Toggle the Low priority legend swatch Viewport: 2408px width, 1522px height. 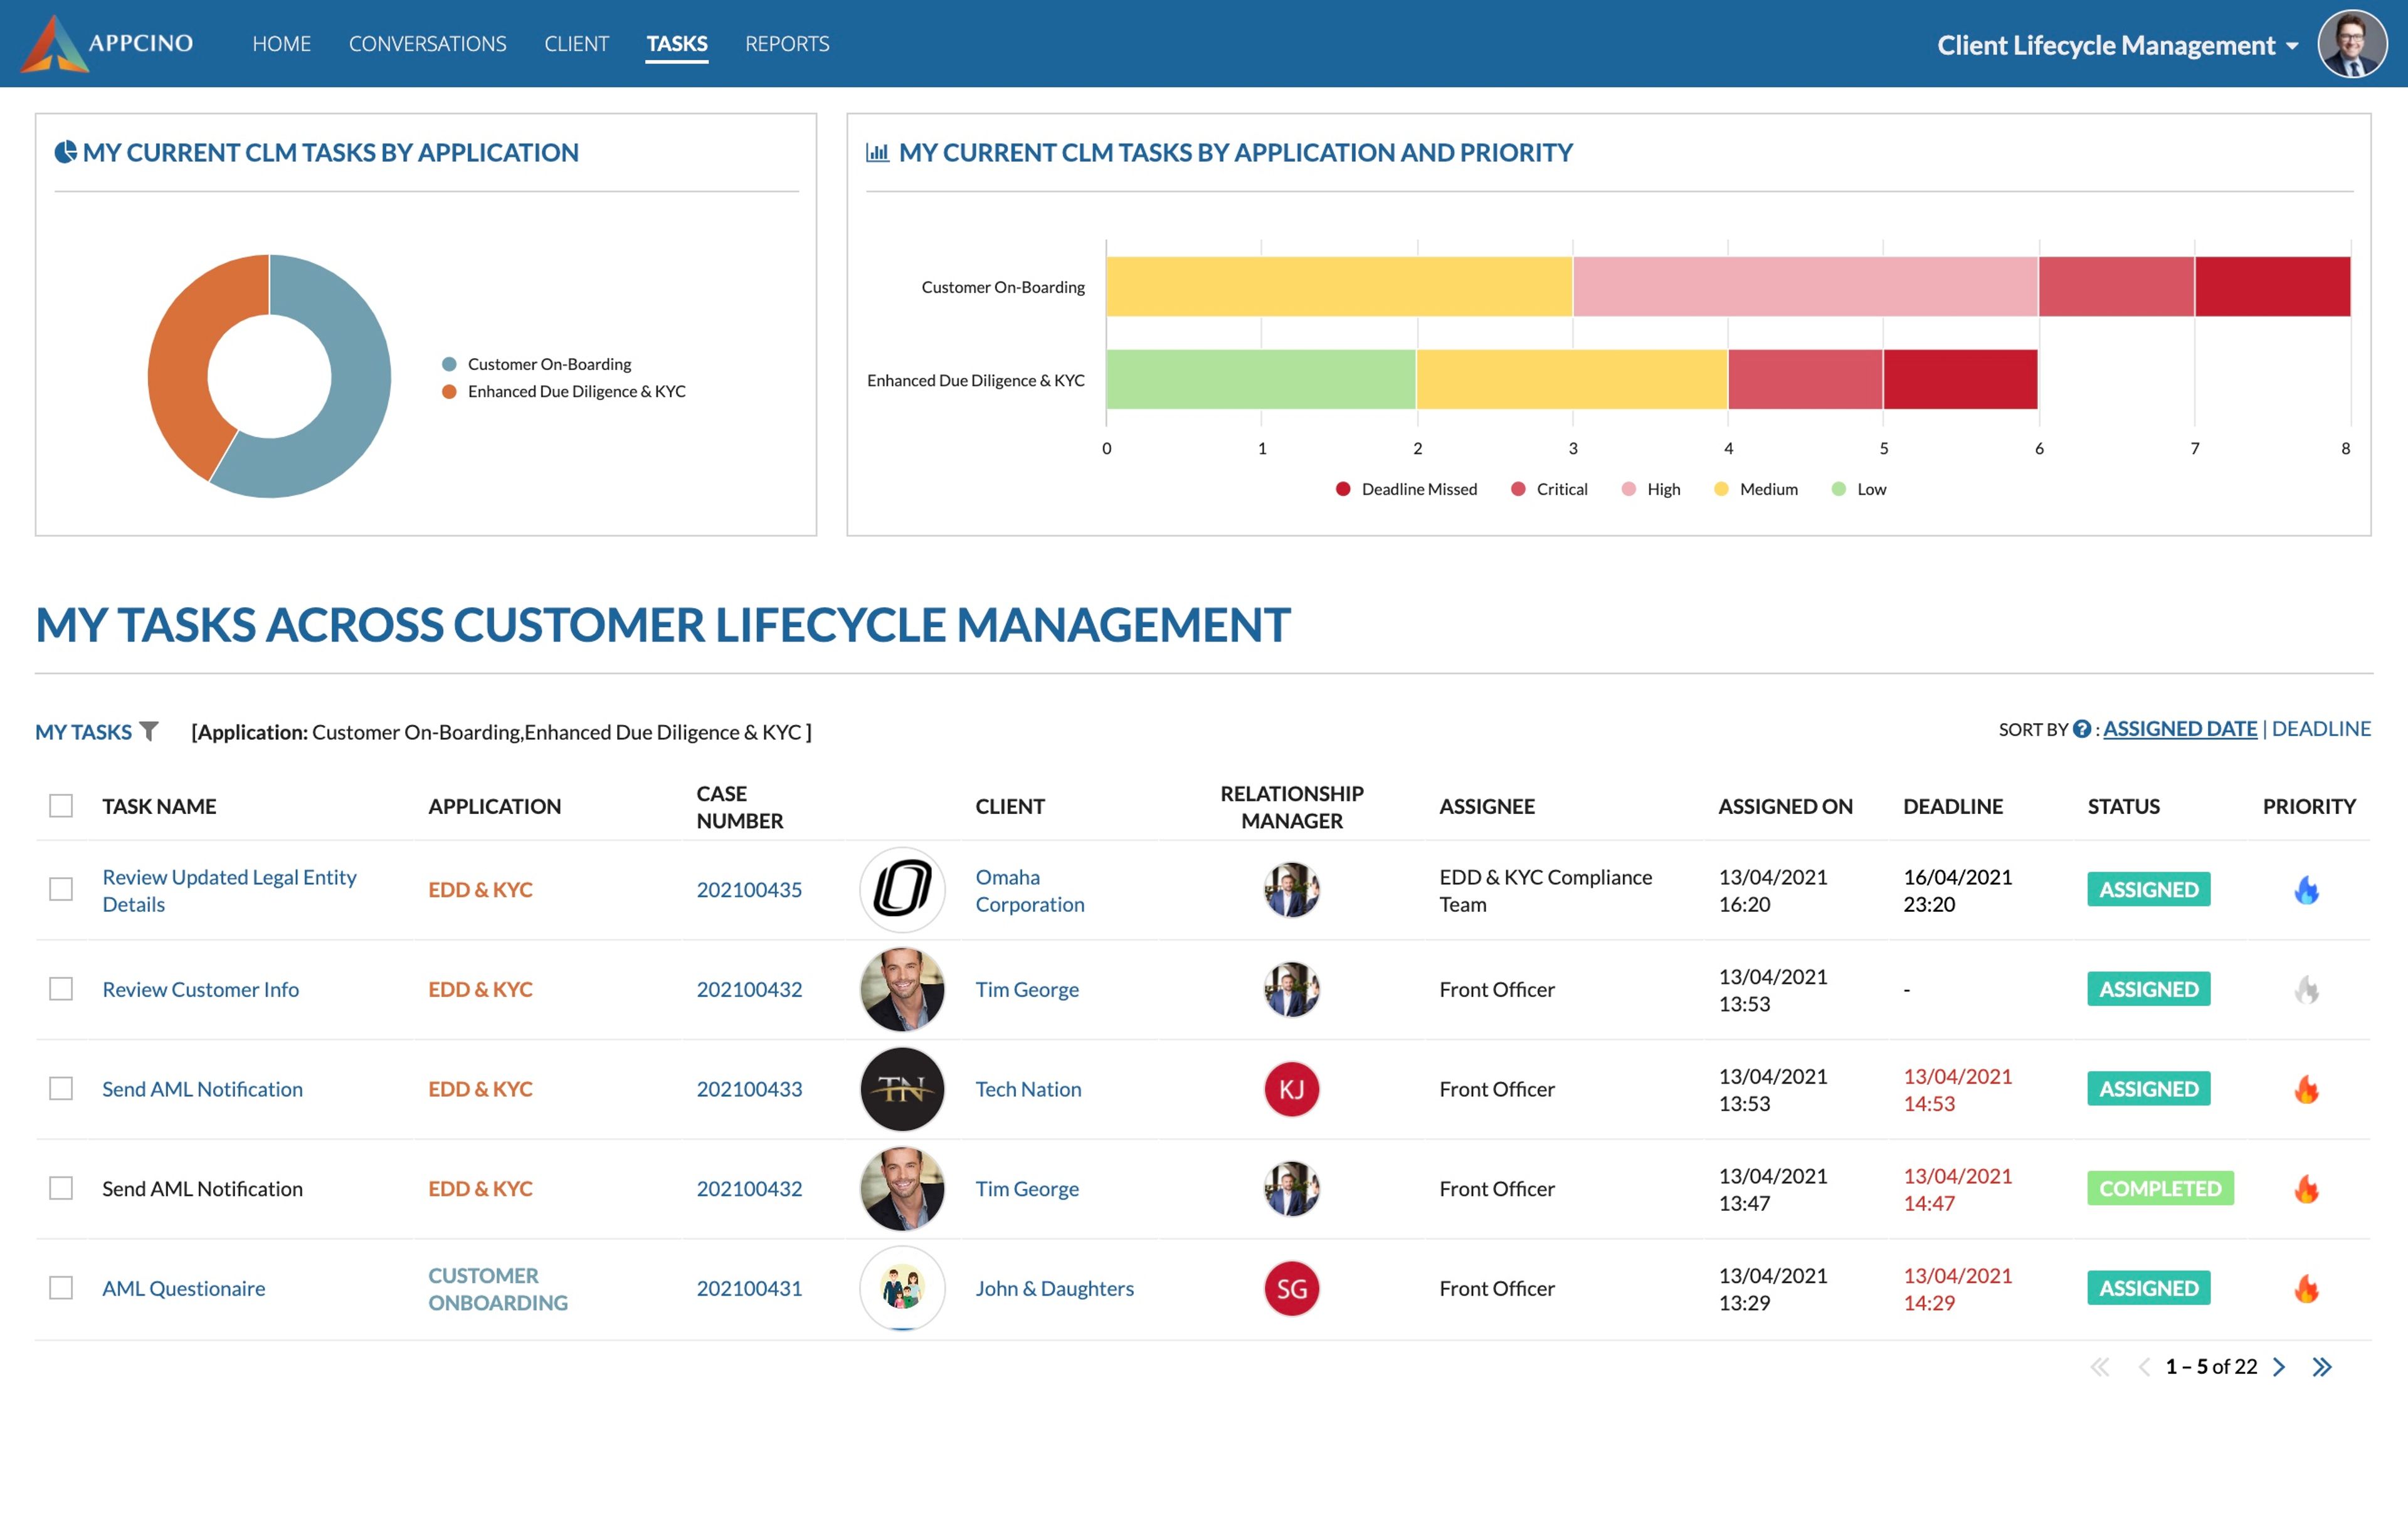[1838, 489]
